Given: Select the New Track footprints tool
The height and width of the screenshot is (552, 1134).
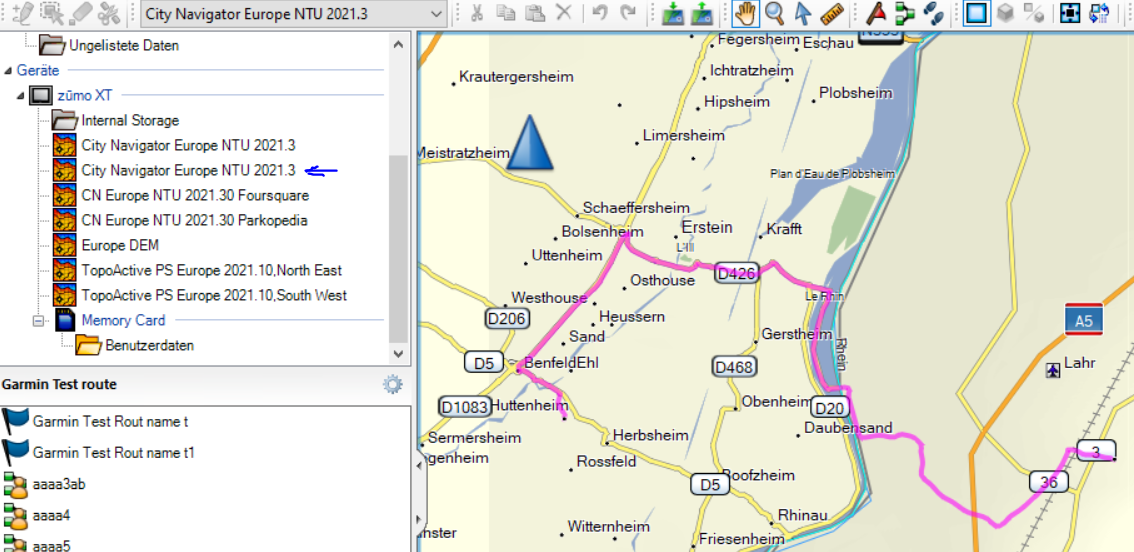Looking at the screenshot, I should pos(933,13).
